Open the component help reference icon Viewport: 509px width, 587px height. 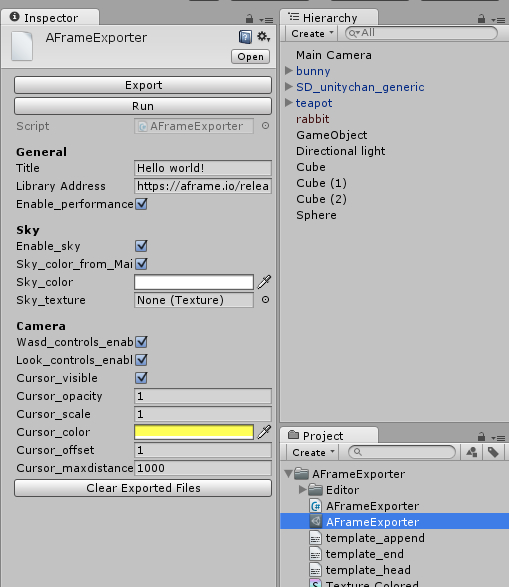[245, 37]
